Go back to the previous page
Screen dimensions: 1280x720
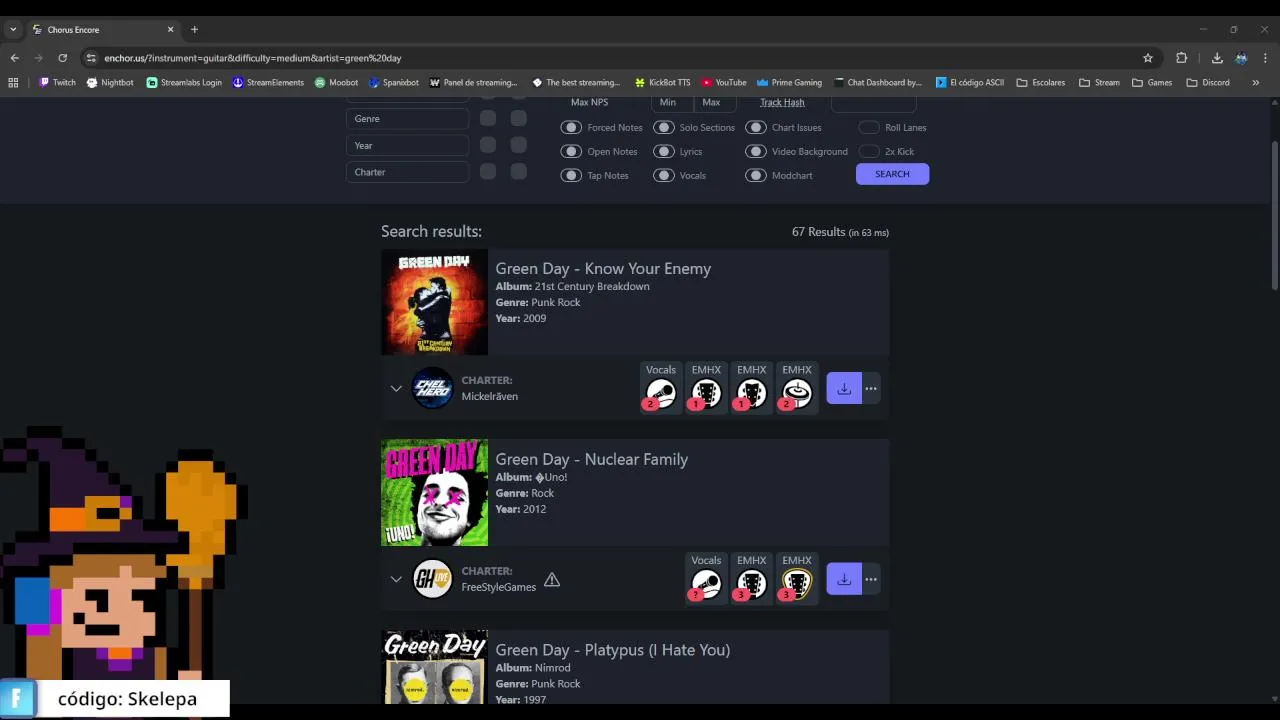(15, 58)
